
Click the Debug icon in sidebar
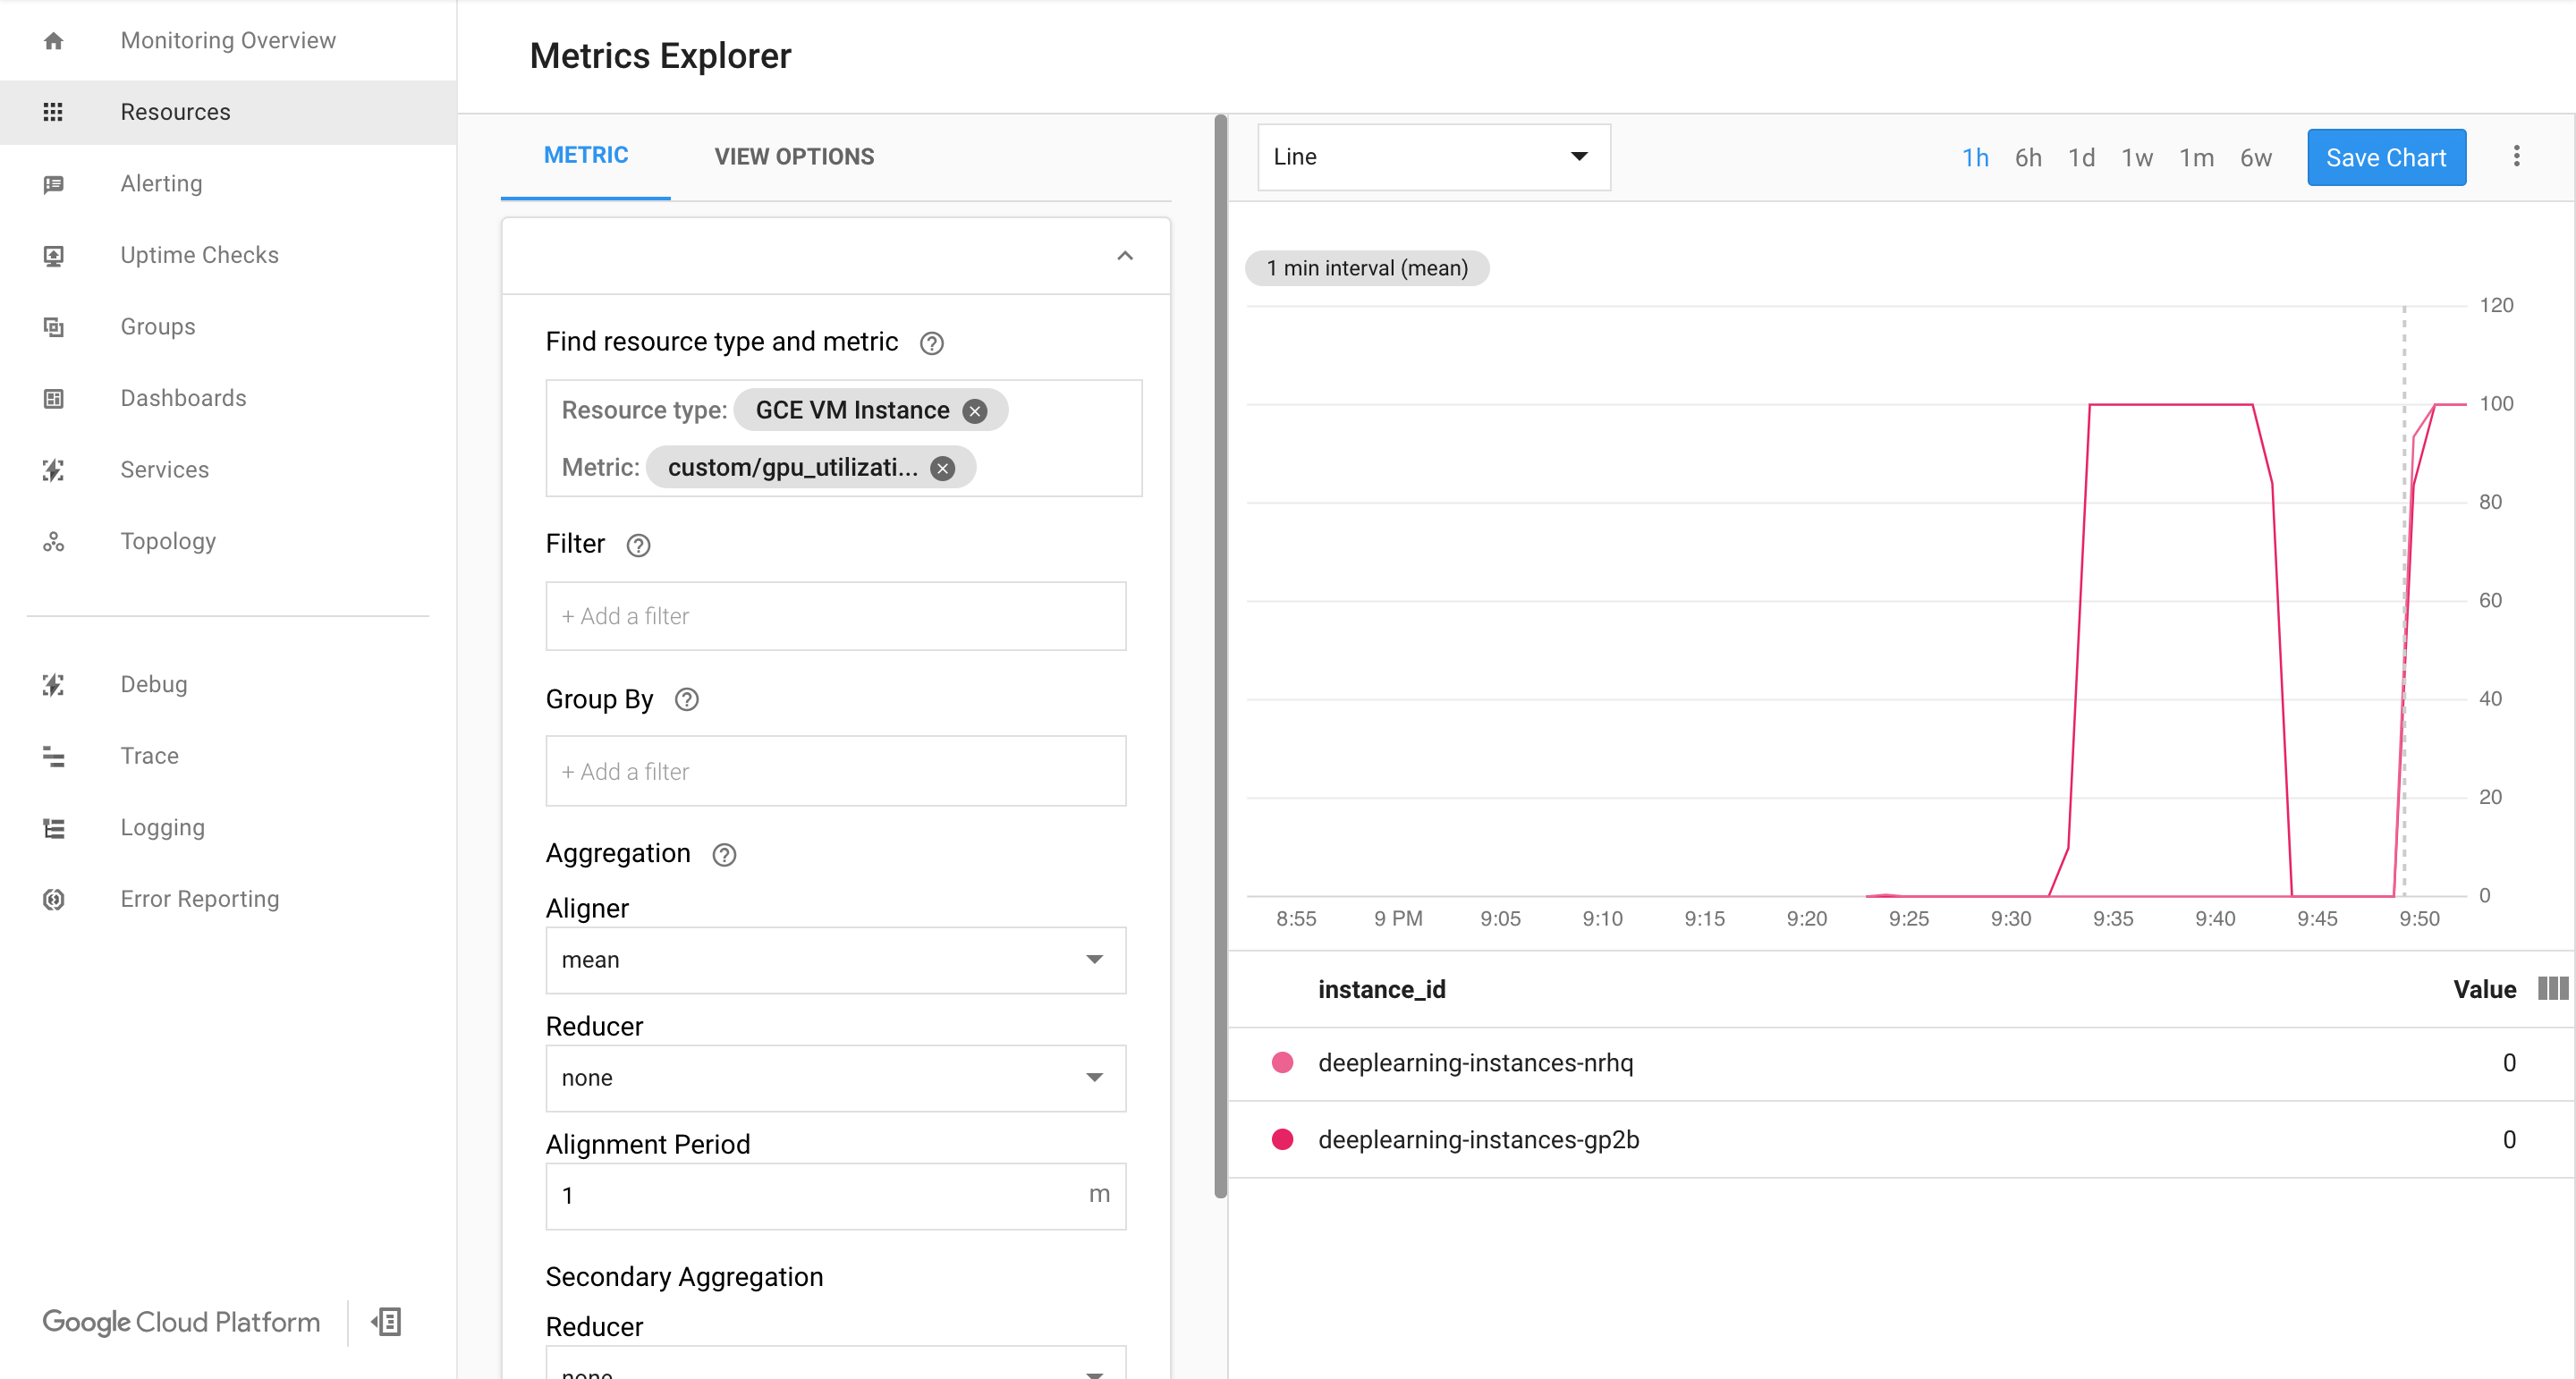point(53,682)
